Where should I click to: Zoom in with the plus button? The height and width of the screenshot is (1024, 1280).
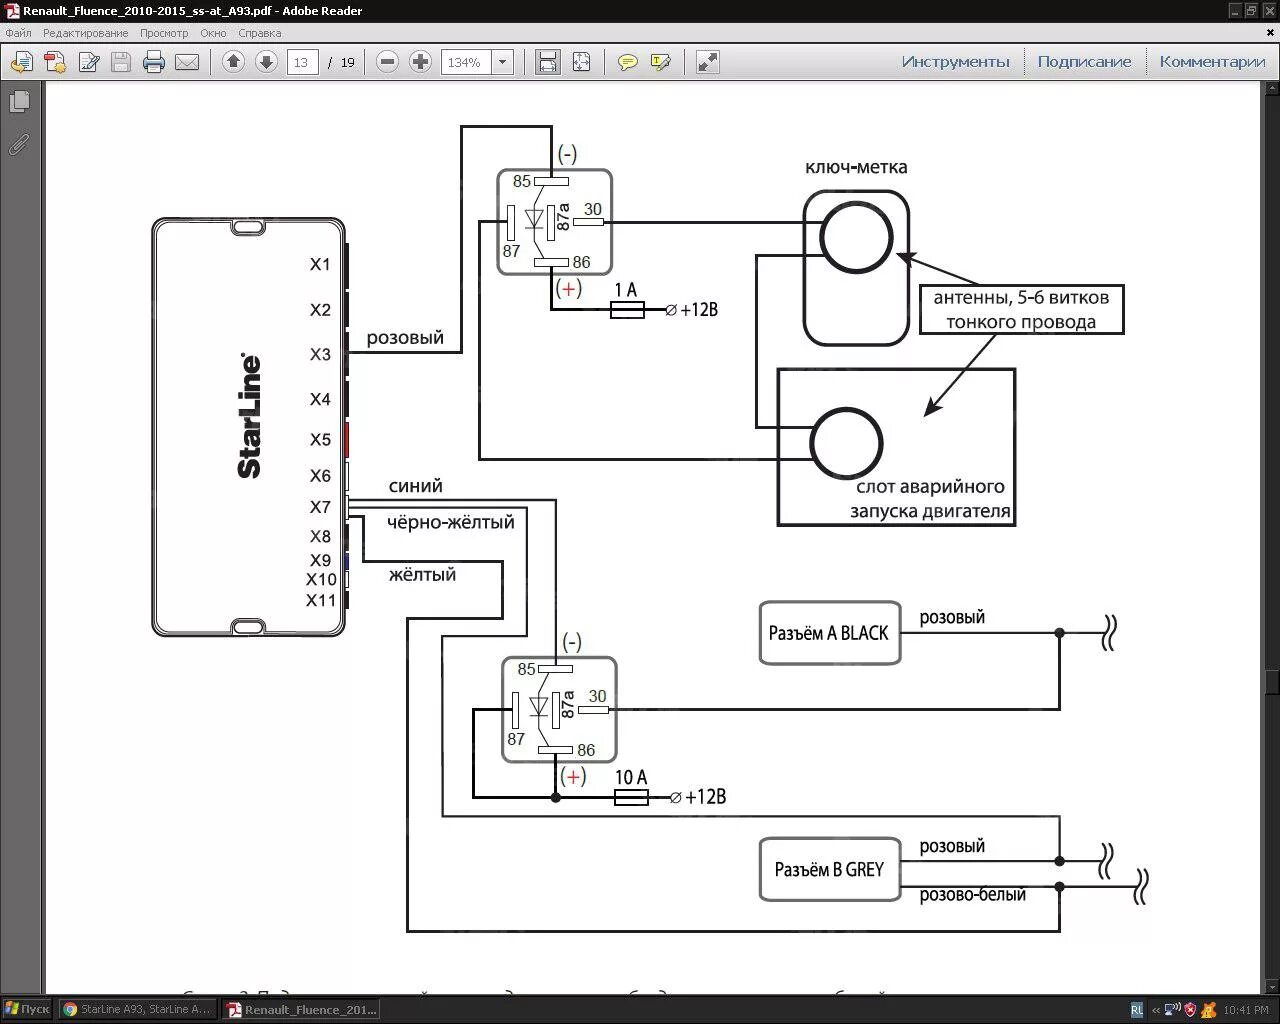click(x=421, y=62)
